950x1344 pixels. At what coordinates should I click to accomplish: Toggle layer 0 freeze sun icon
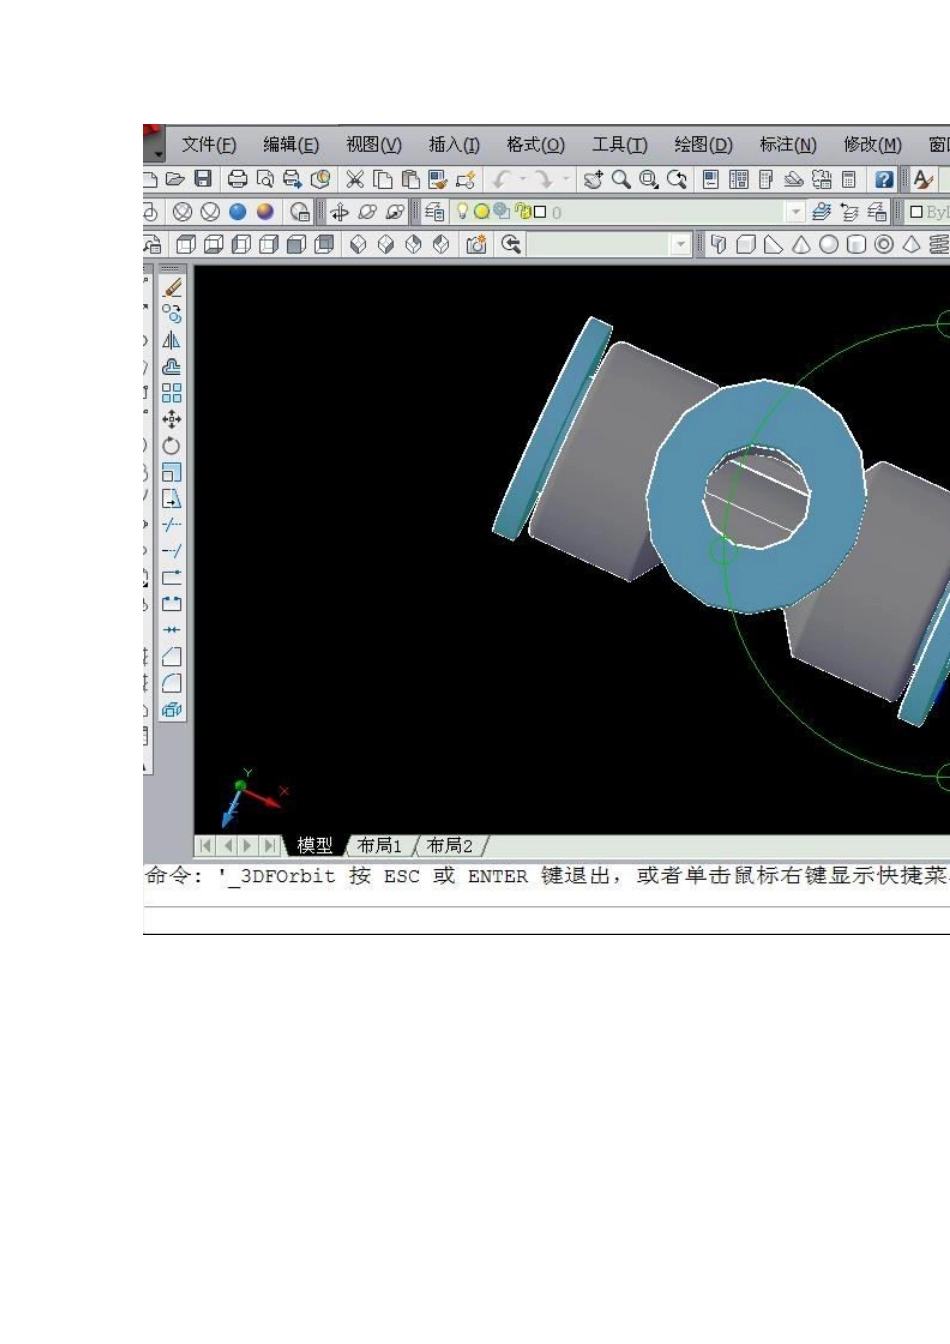(481, 212)
